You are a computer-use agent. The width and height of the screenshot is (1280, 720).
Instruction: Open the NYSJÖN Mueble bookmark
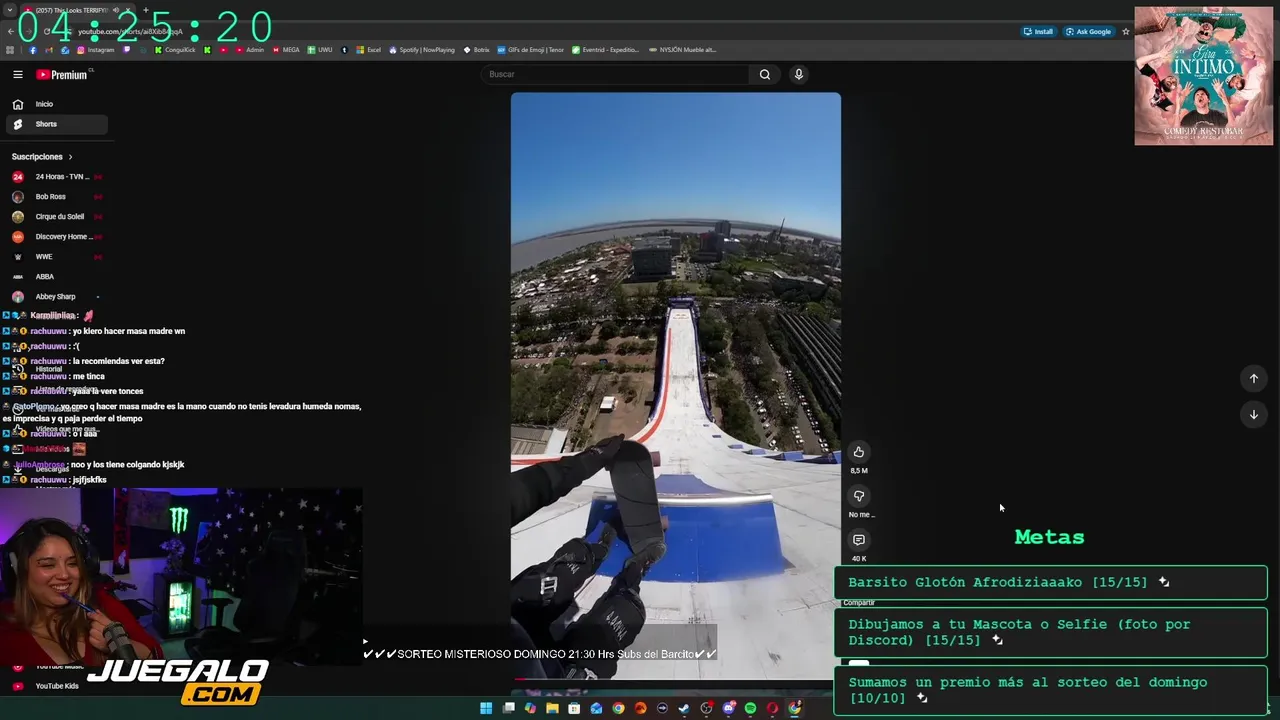click(x=682, y=50)
